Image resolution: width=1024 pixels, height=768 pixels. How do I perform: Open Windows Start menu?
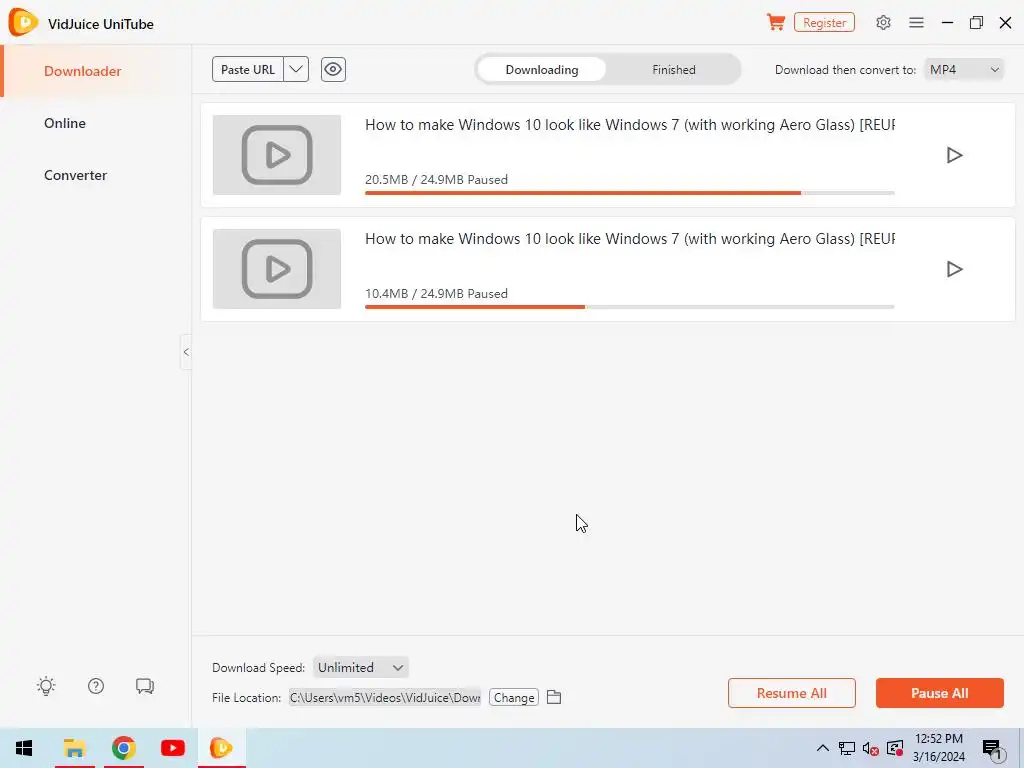pos(24,748)
